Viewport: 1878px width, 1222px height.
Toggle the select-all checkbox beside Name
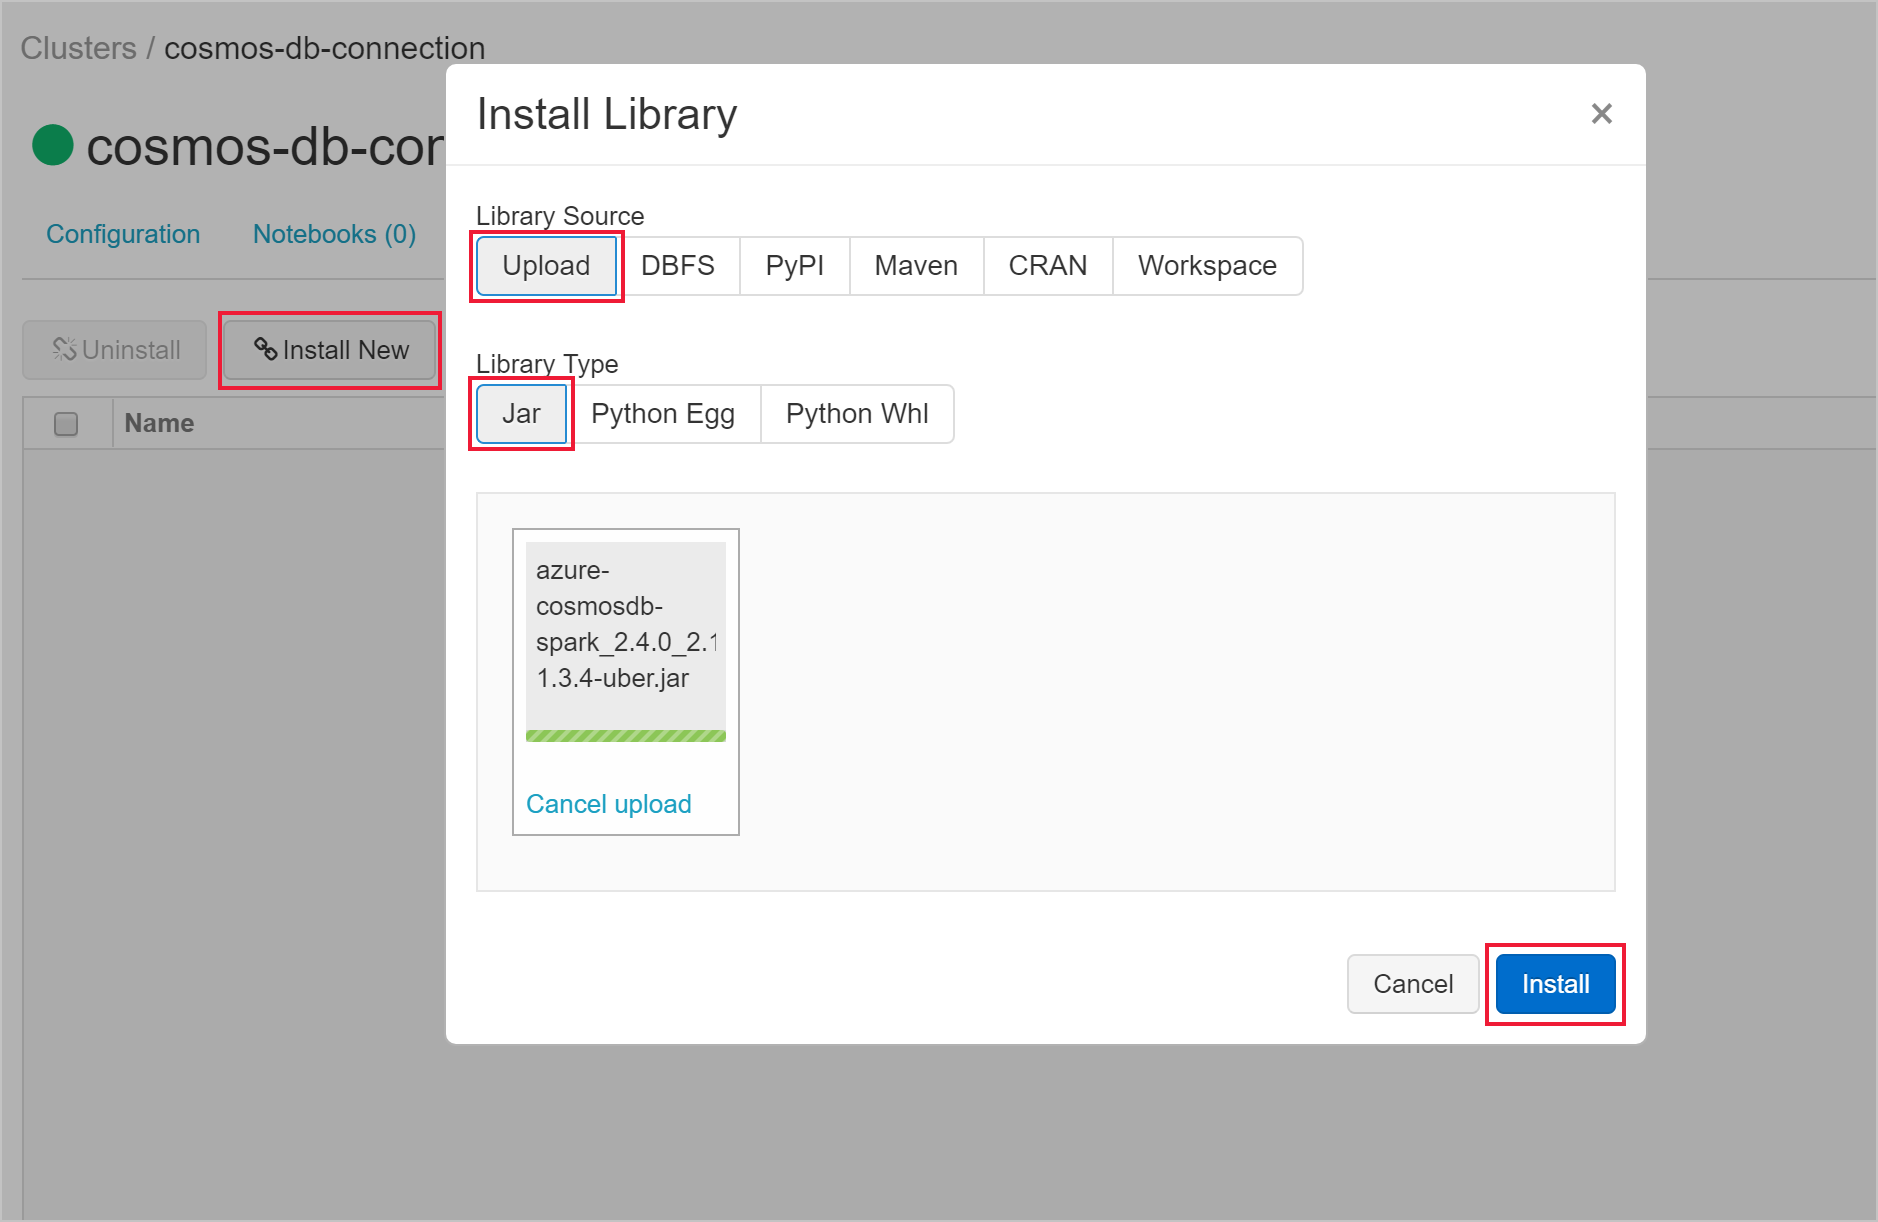point(66,424)
